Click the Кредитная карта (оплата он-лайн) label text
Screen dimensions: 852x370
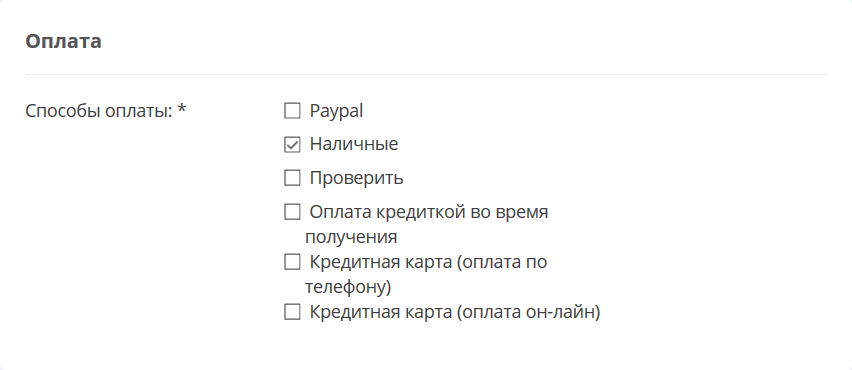(x=455, y=313)
